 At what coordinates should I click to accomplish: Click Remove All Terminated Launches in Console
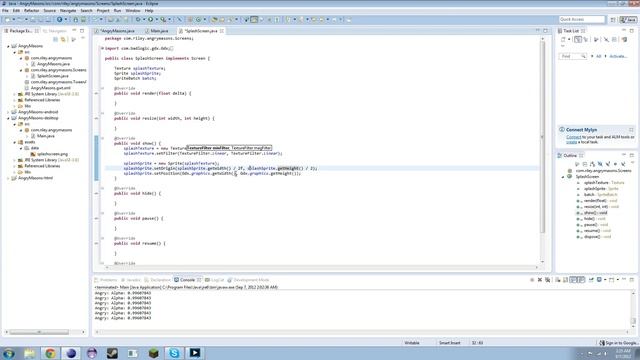point(547,280)
